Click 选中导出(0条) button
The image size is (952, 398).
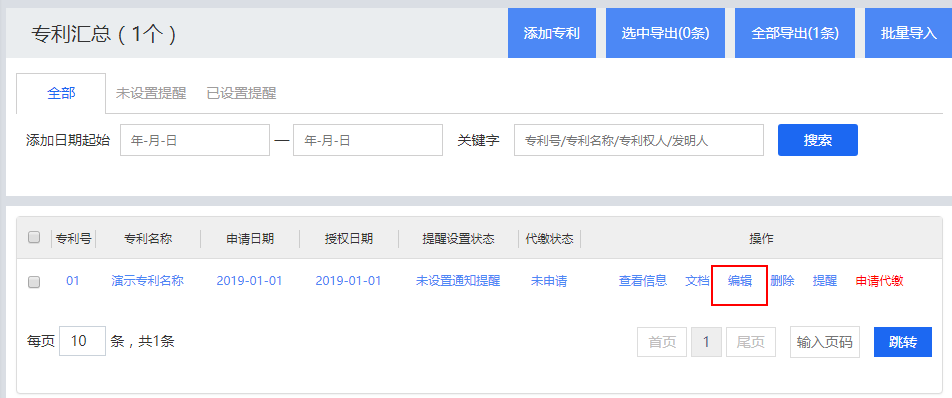665,33
